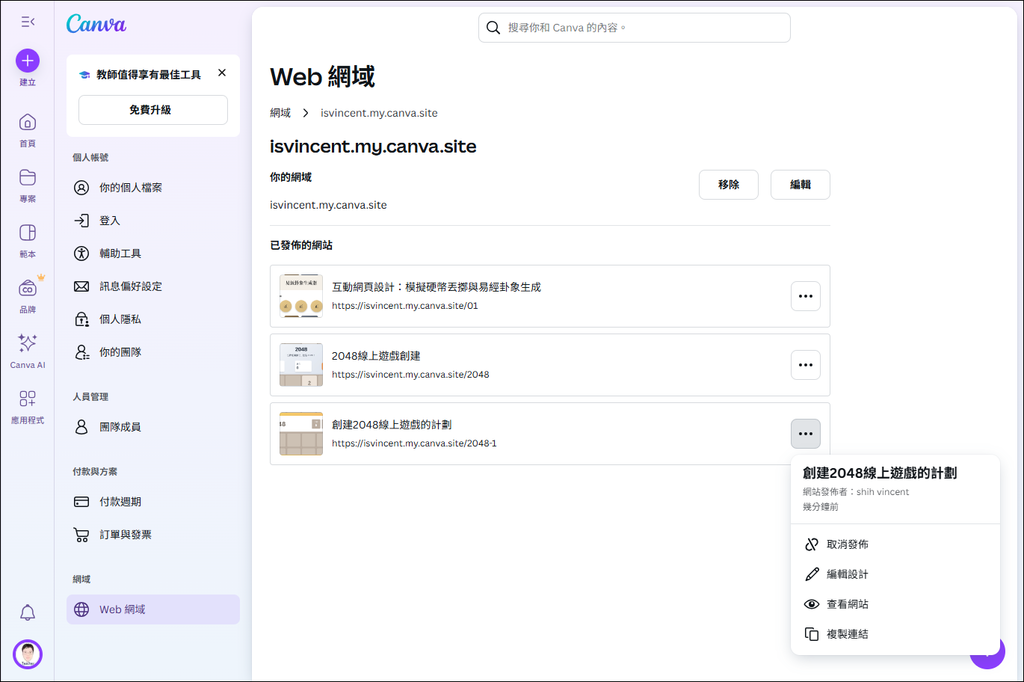Open 你的團隊 settings
Image resolution: width=1024 pixels, height=682 pixels.
tap(153, 352)
